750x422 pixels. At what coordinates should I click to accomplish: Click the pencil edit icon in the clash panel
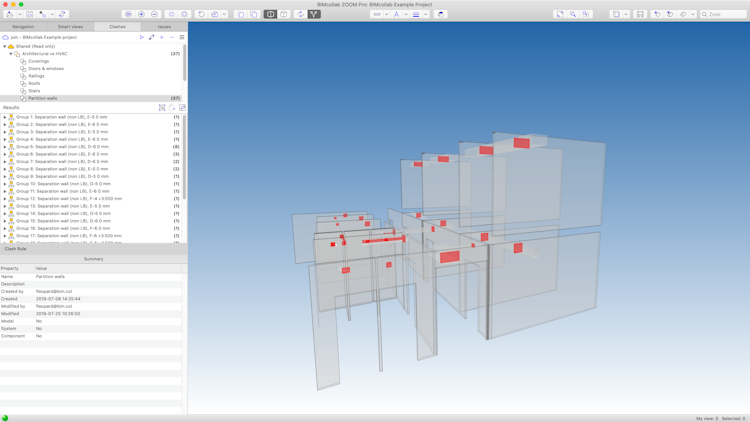coord(152,37)
